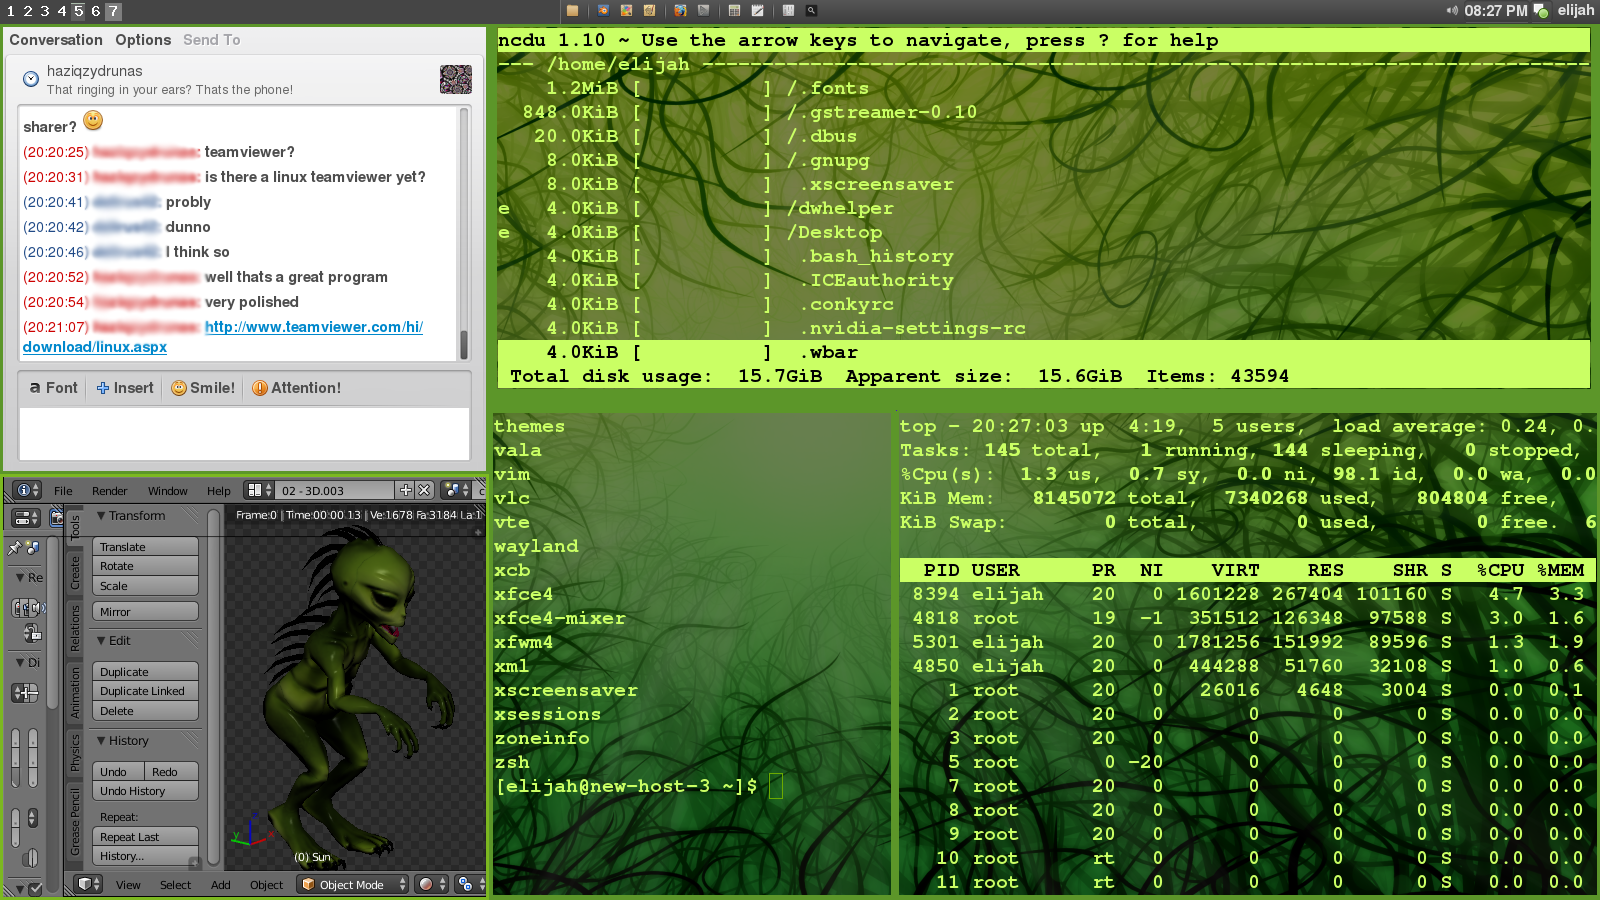The width and height of the screenshot is (1600, 900).
Task: Click the pin icon in the Properties panel
Action: [15, 548]
